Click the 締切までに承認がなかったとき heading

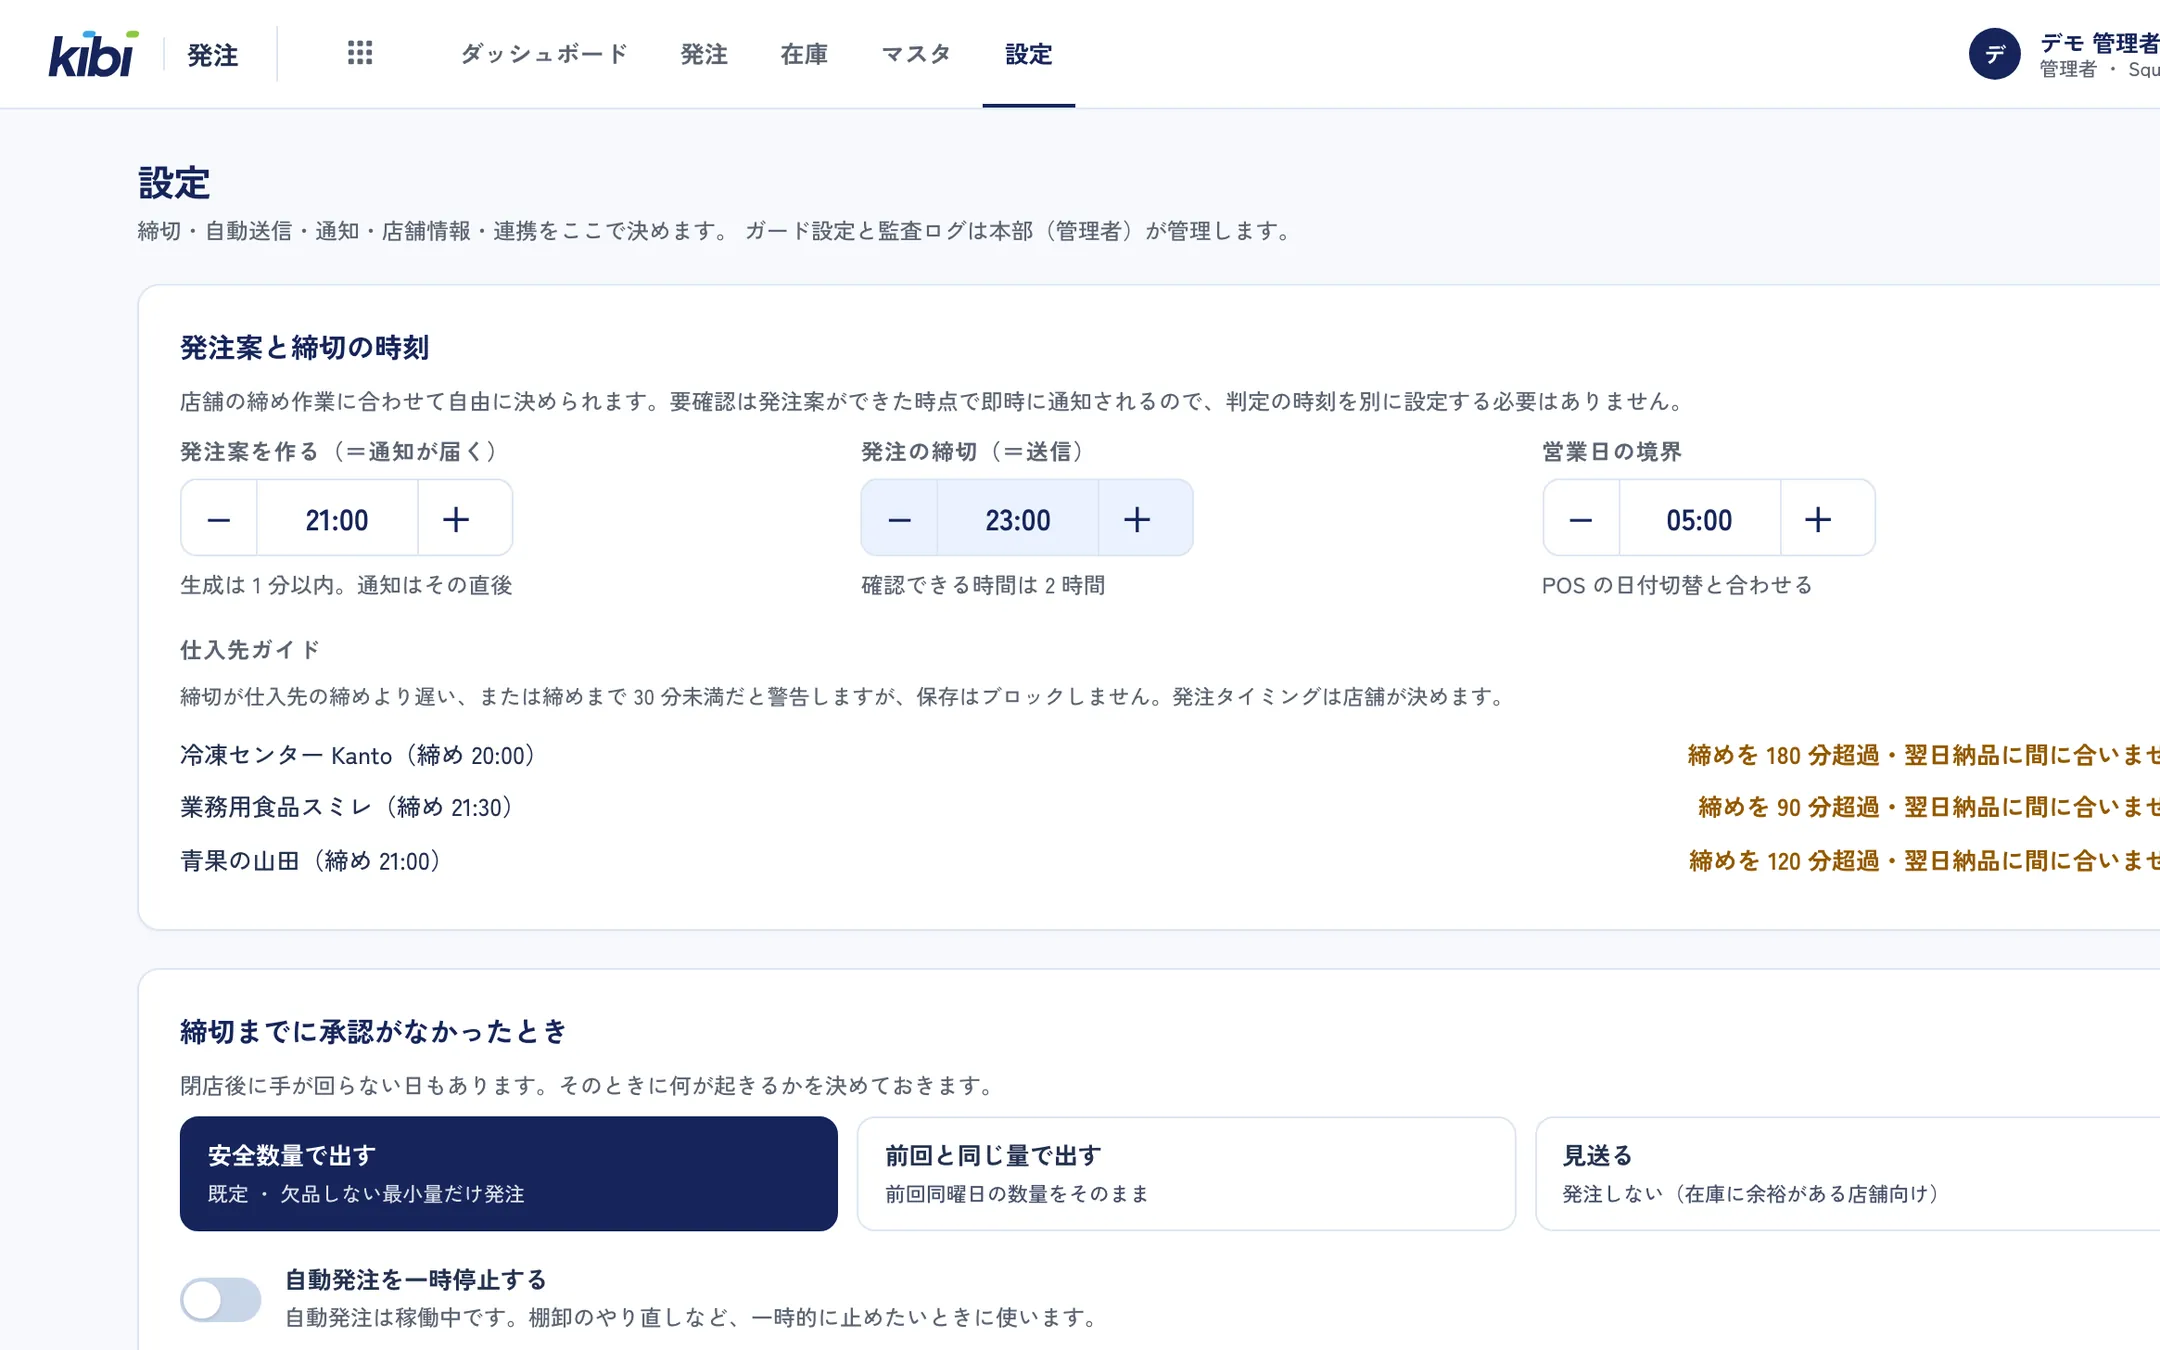point(373,1031)
